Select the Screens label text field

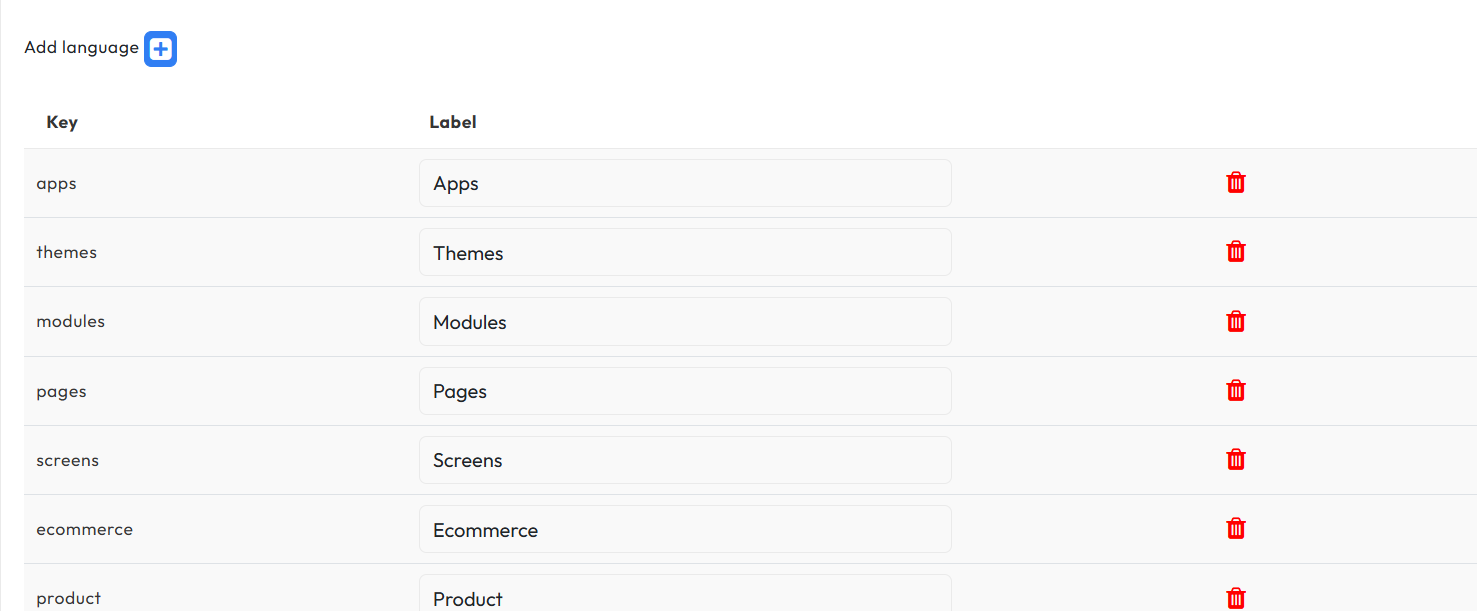tap(685, 460)
